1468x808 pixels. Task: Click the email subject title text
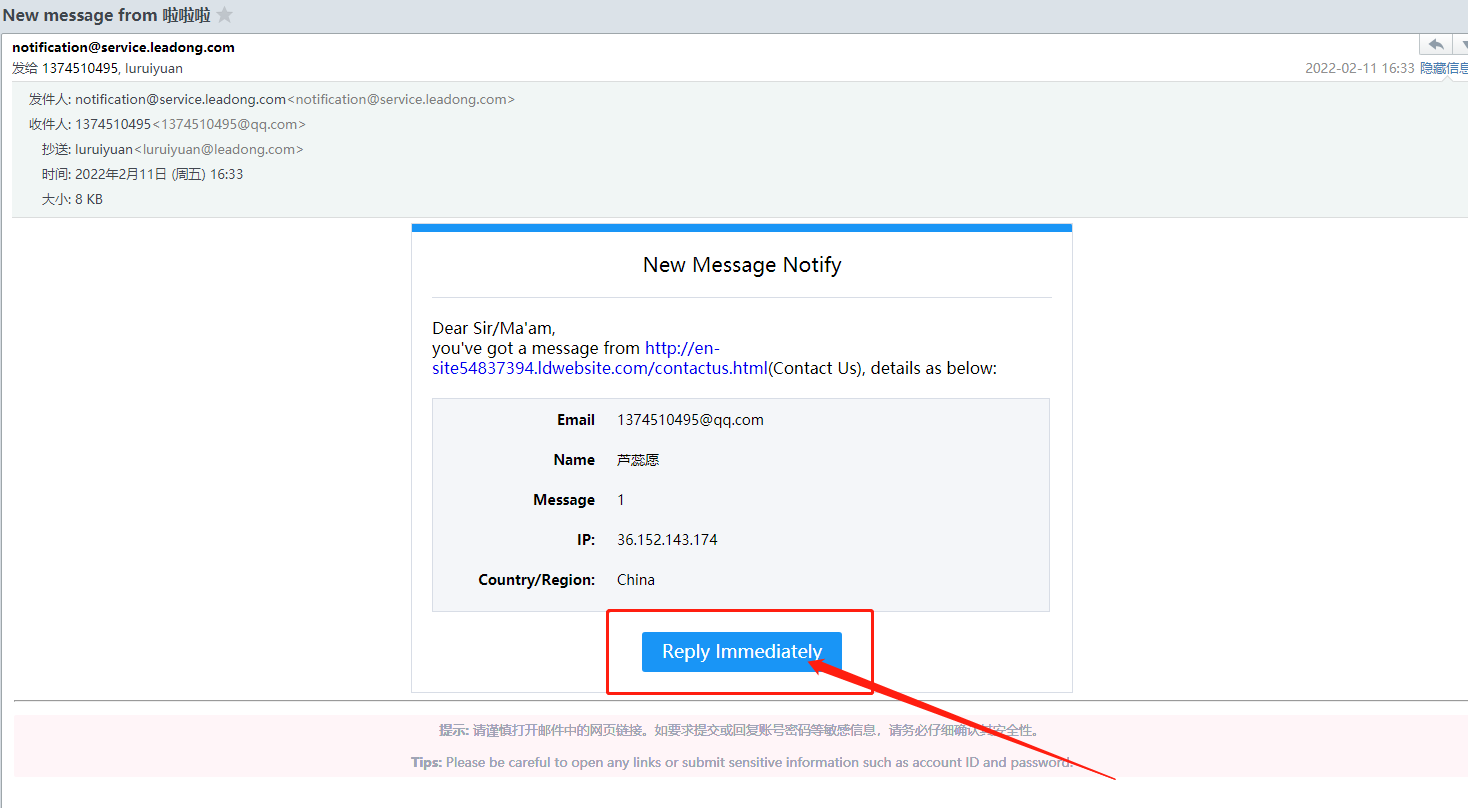(106, 15)
